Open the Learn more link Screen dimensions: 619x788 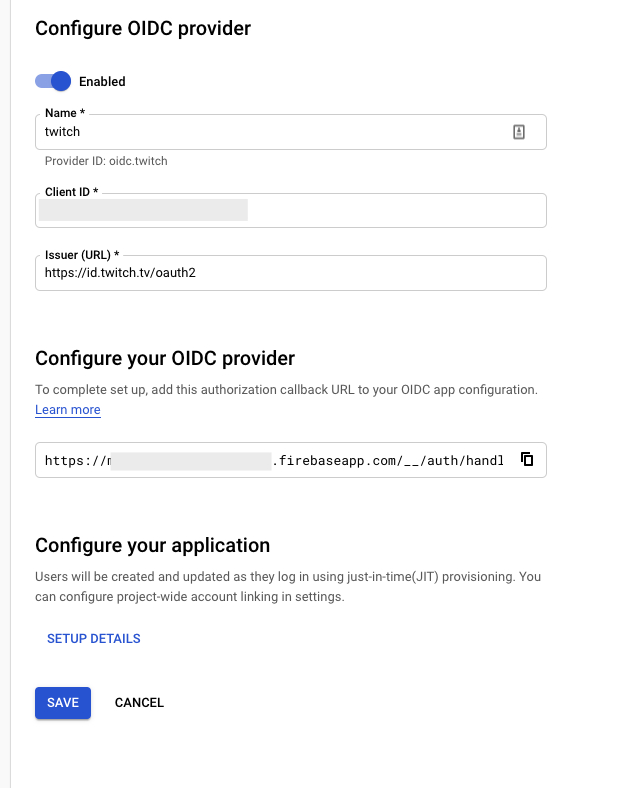pos(68,410)
